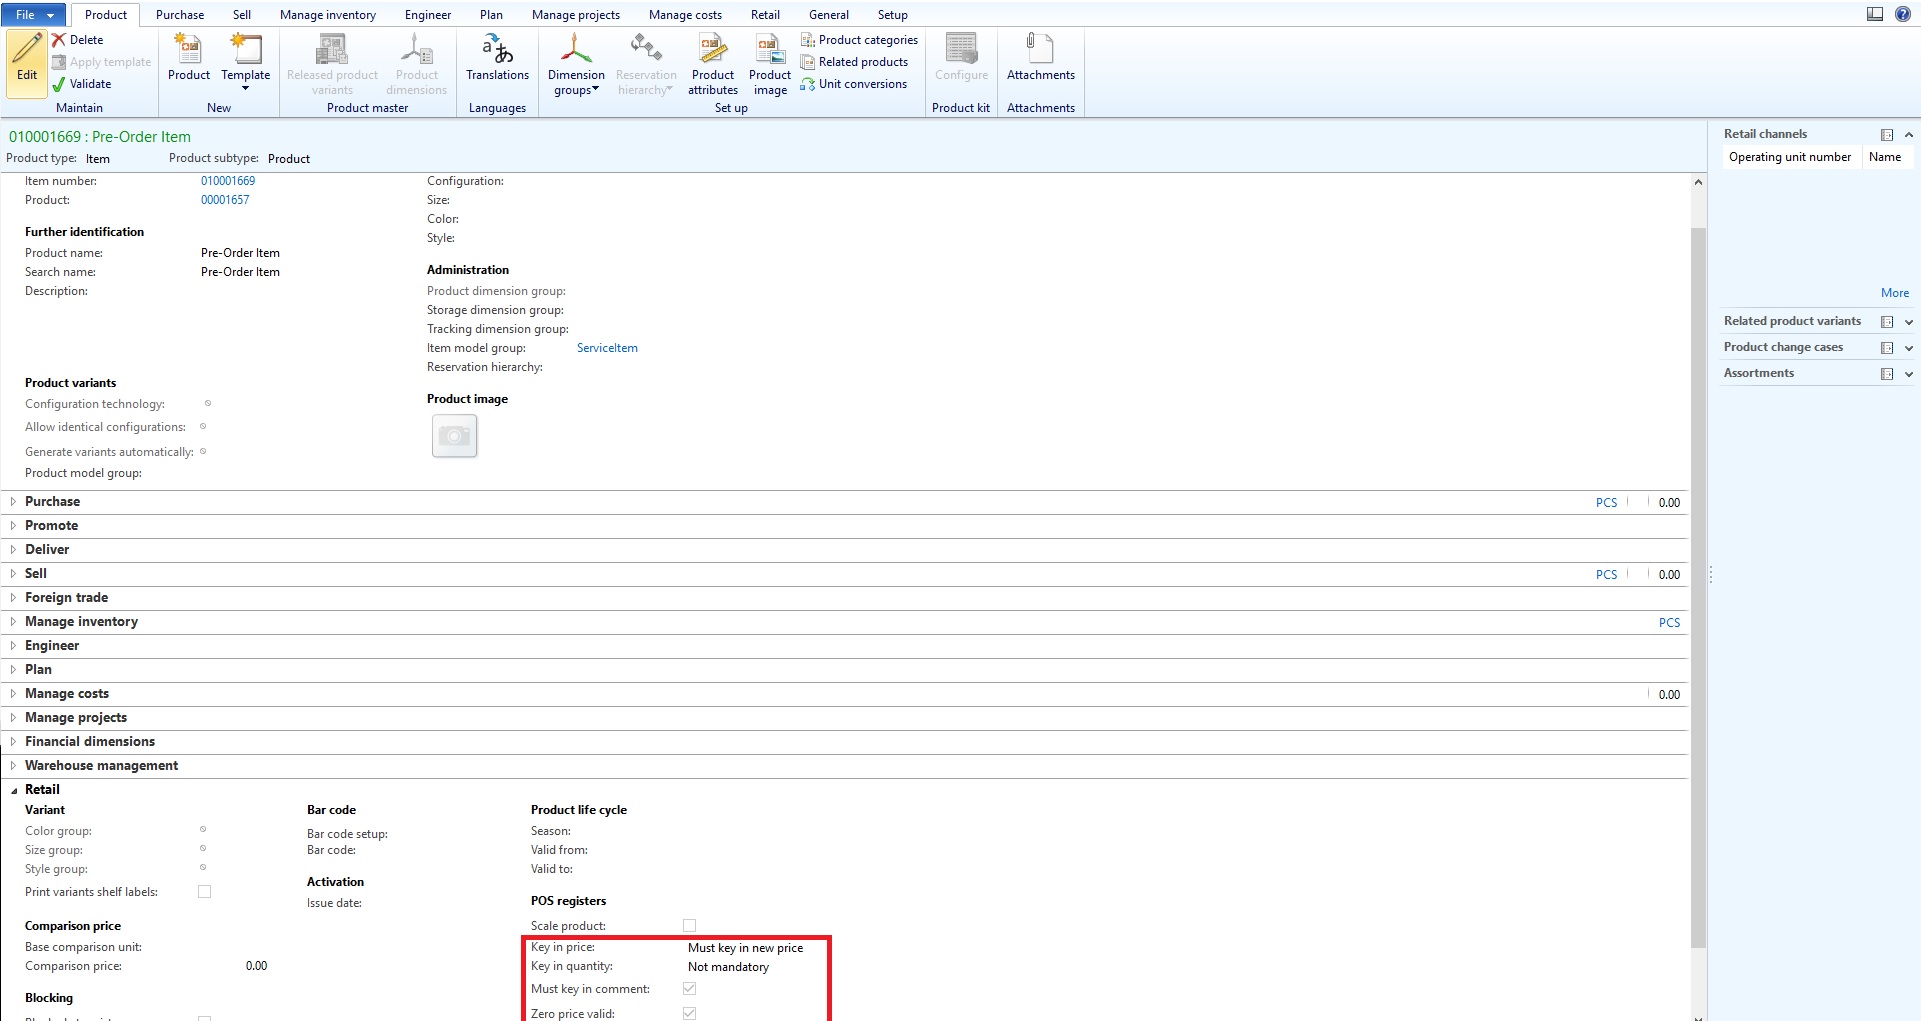
Task: Open Product image setup
Action: (770, 64)
